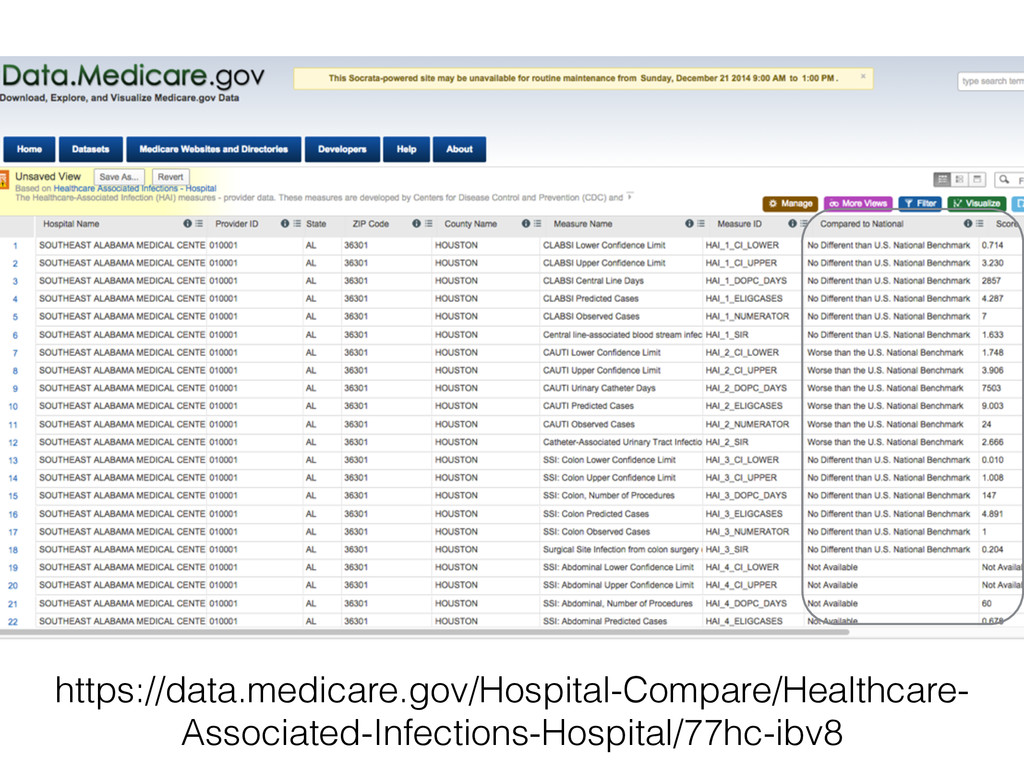
Task: Focus the type search term field
Action: point(991,81)
